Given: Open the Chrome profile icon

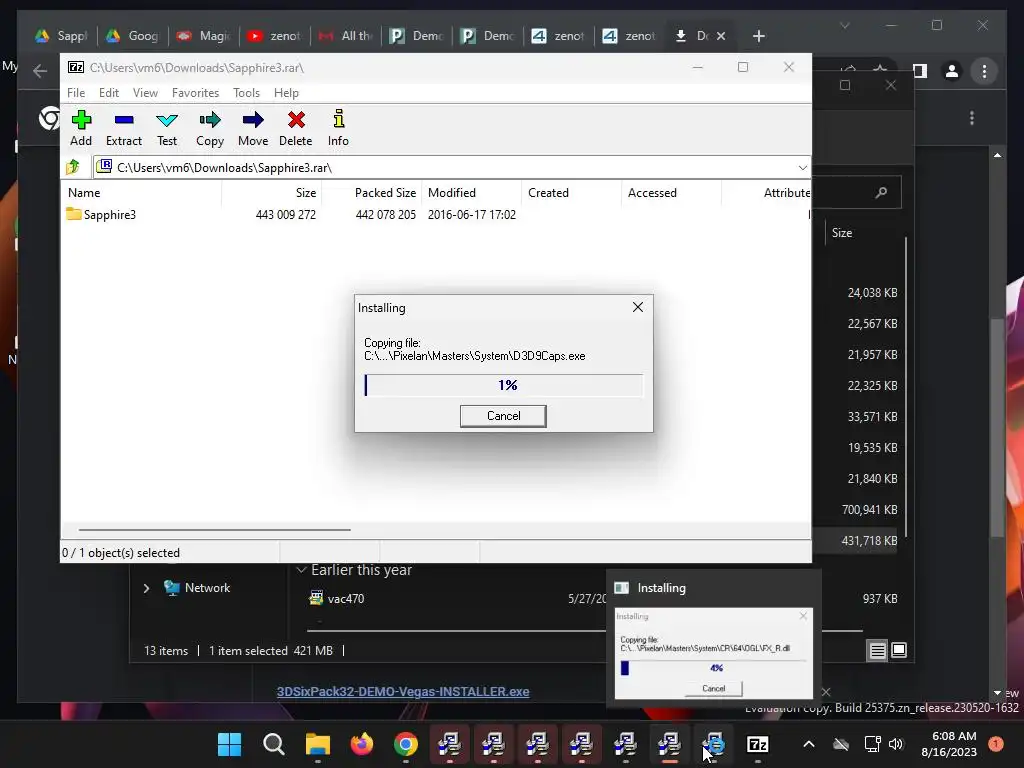Looking at the screenshot, I should pyautogui.click(x=952, y=71).
